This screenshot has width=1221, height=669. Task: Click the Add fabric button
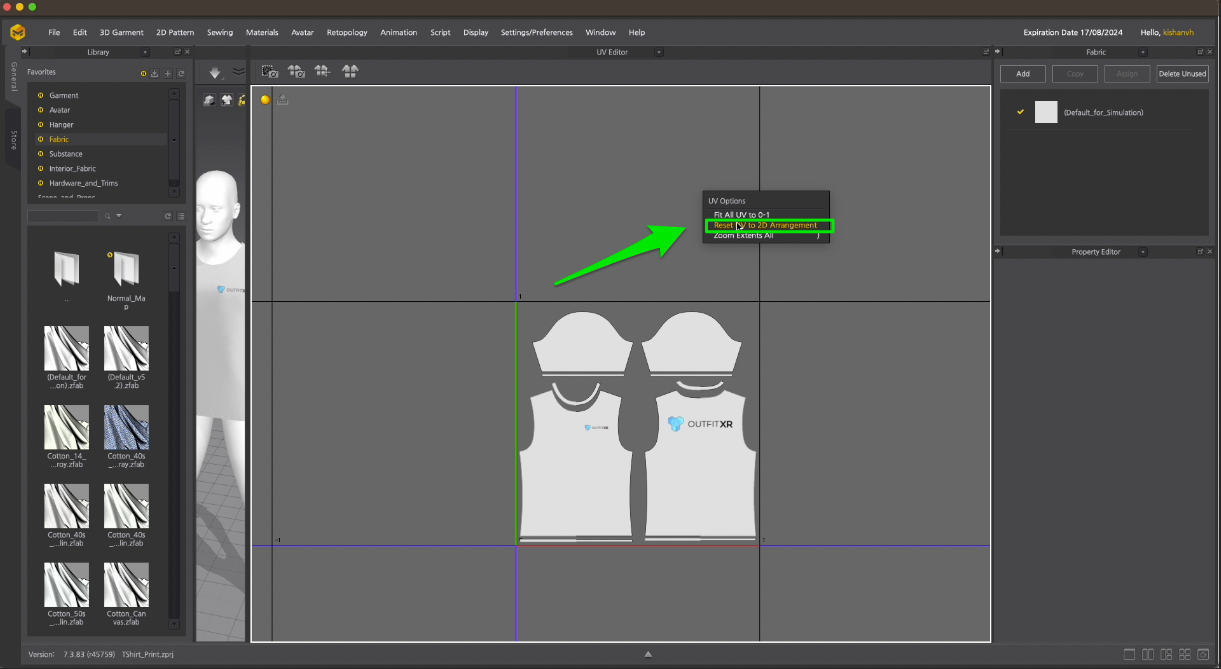(1023, 74)
